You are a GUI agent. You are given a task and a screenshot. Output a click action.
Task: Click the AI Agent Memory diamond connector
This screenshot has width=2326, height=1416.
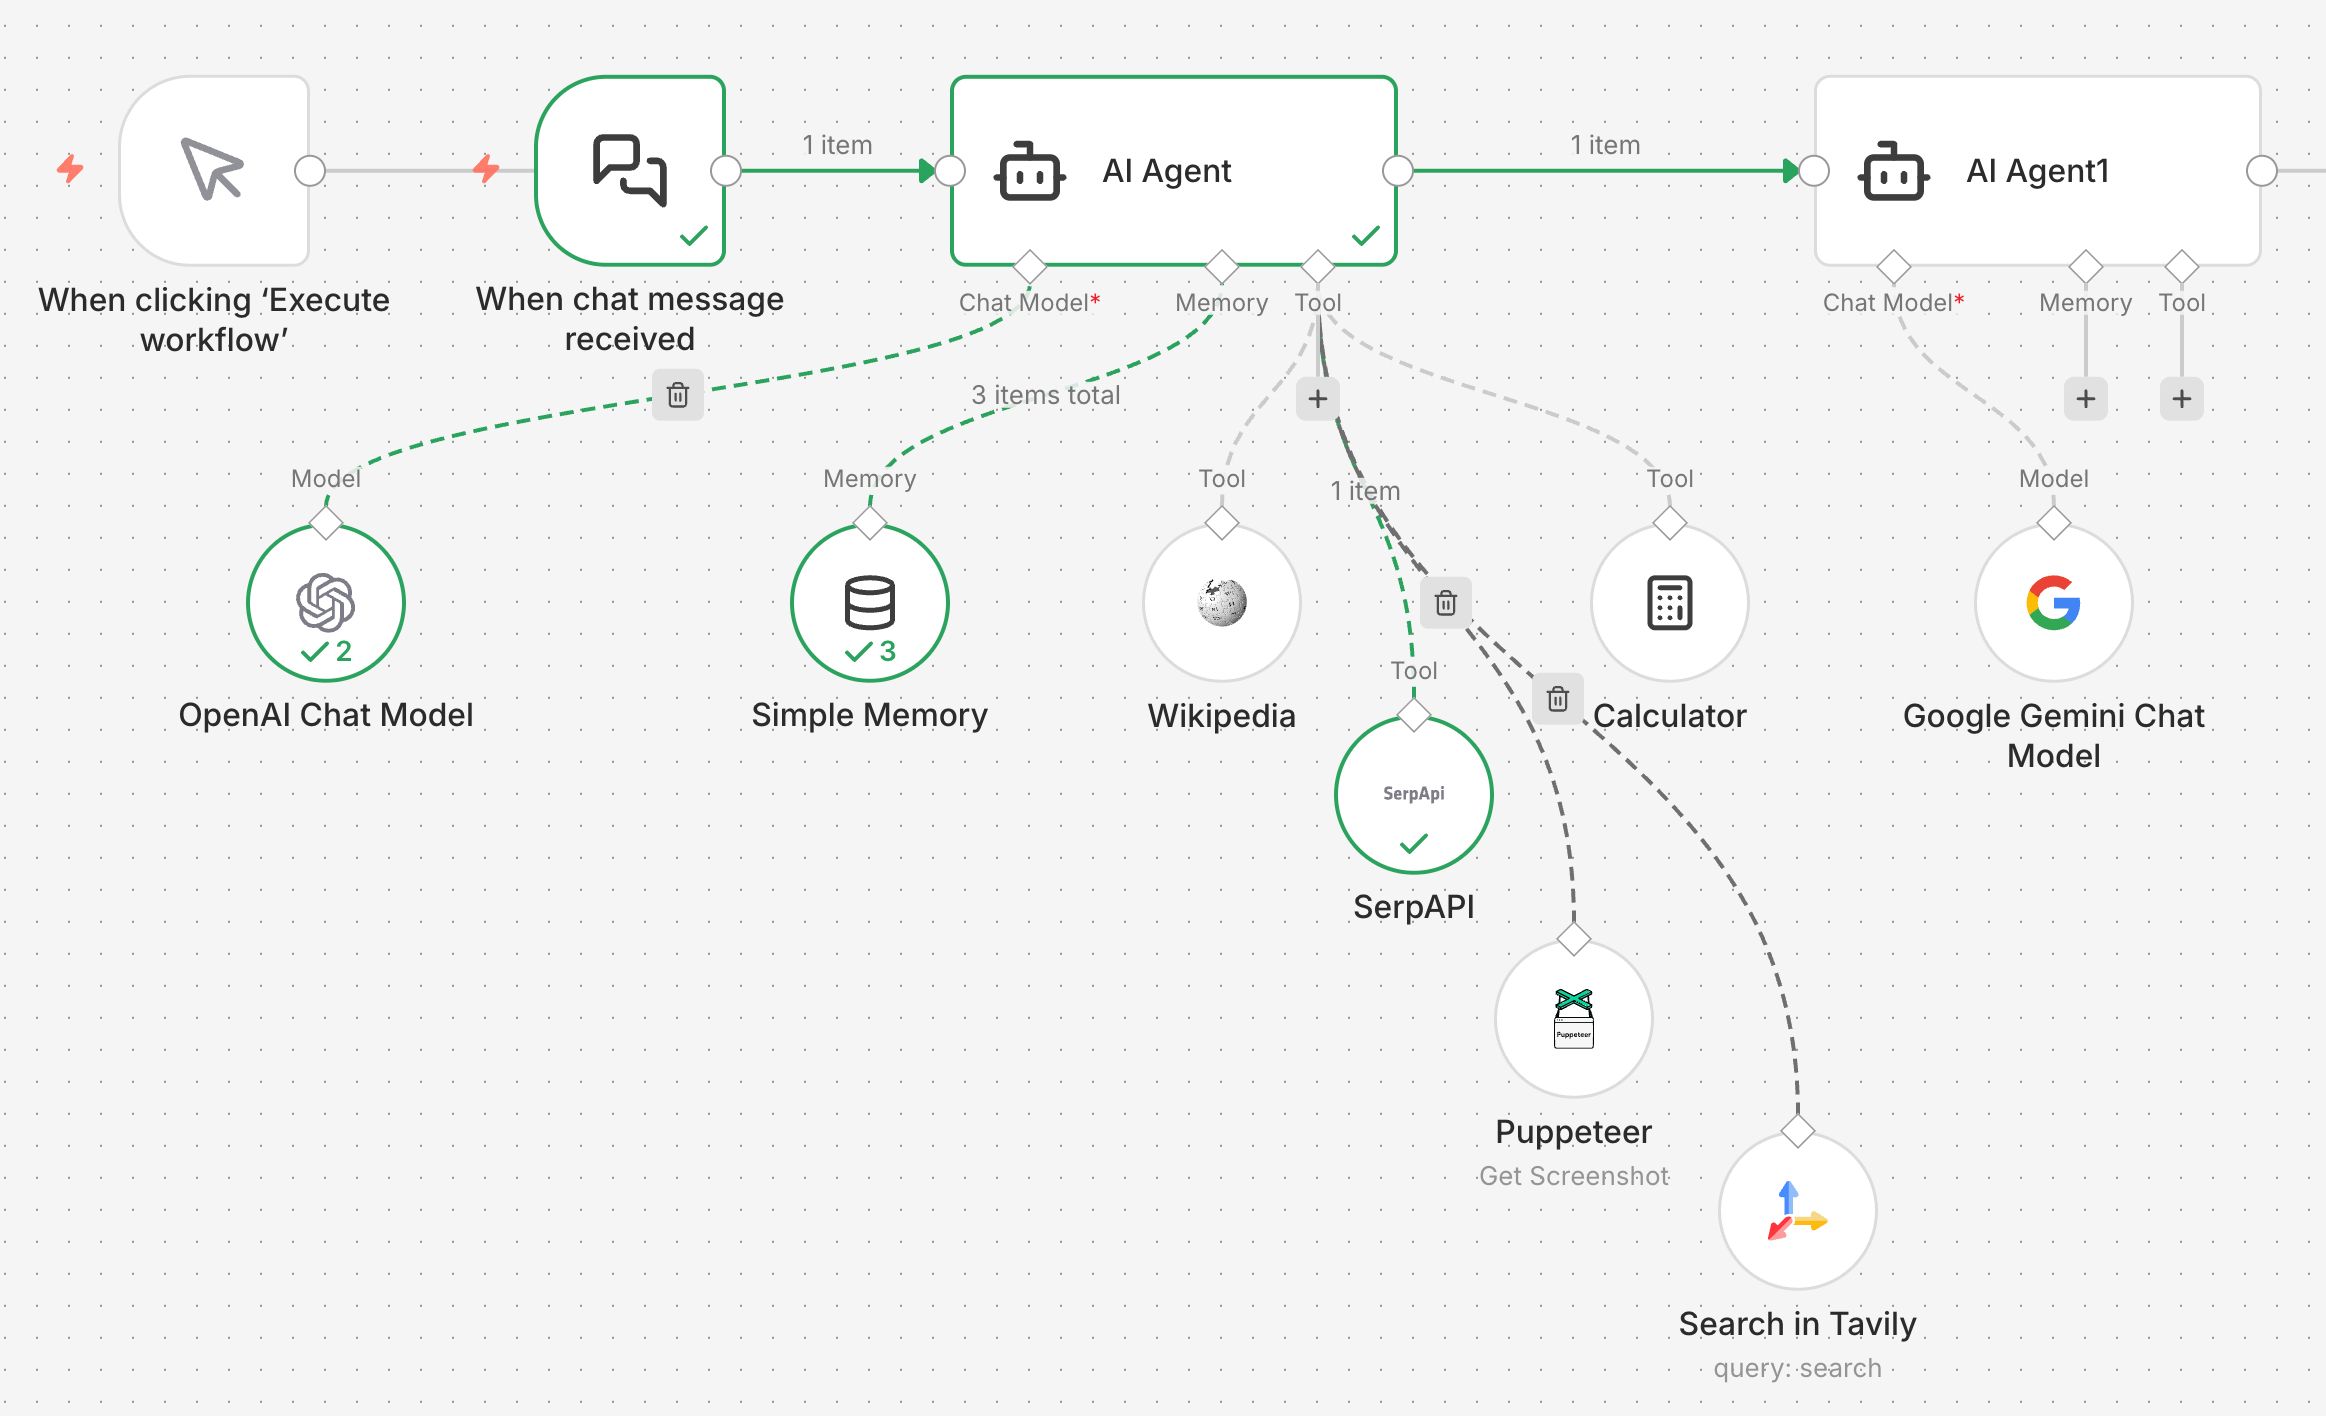pyautogui.click(x=1221, y=266)
